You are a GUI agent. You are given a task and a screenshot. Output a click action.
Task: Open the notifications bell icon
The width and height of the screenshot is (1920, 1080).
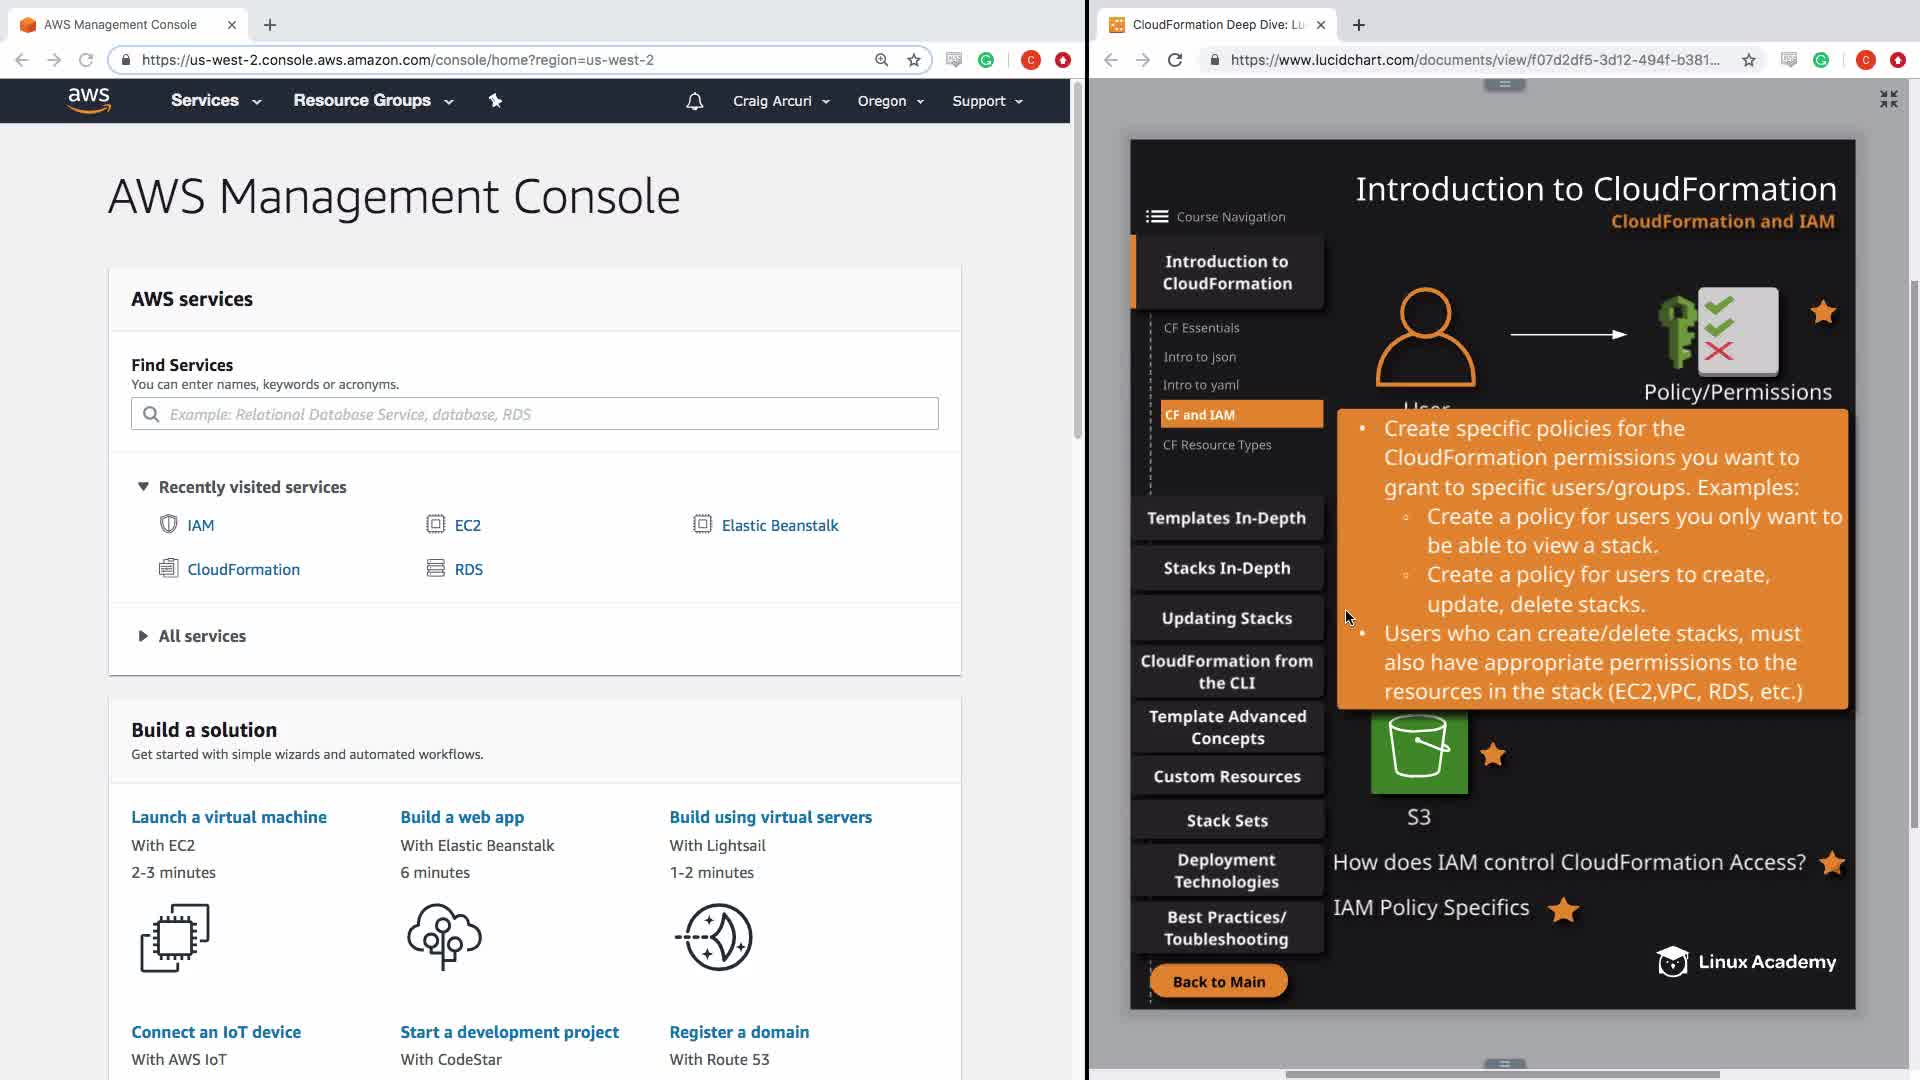[x=694, y=101]
